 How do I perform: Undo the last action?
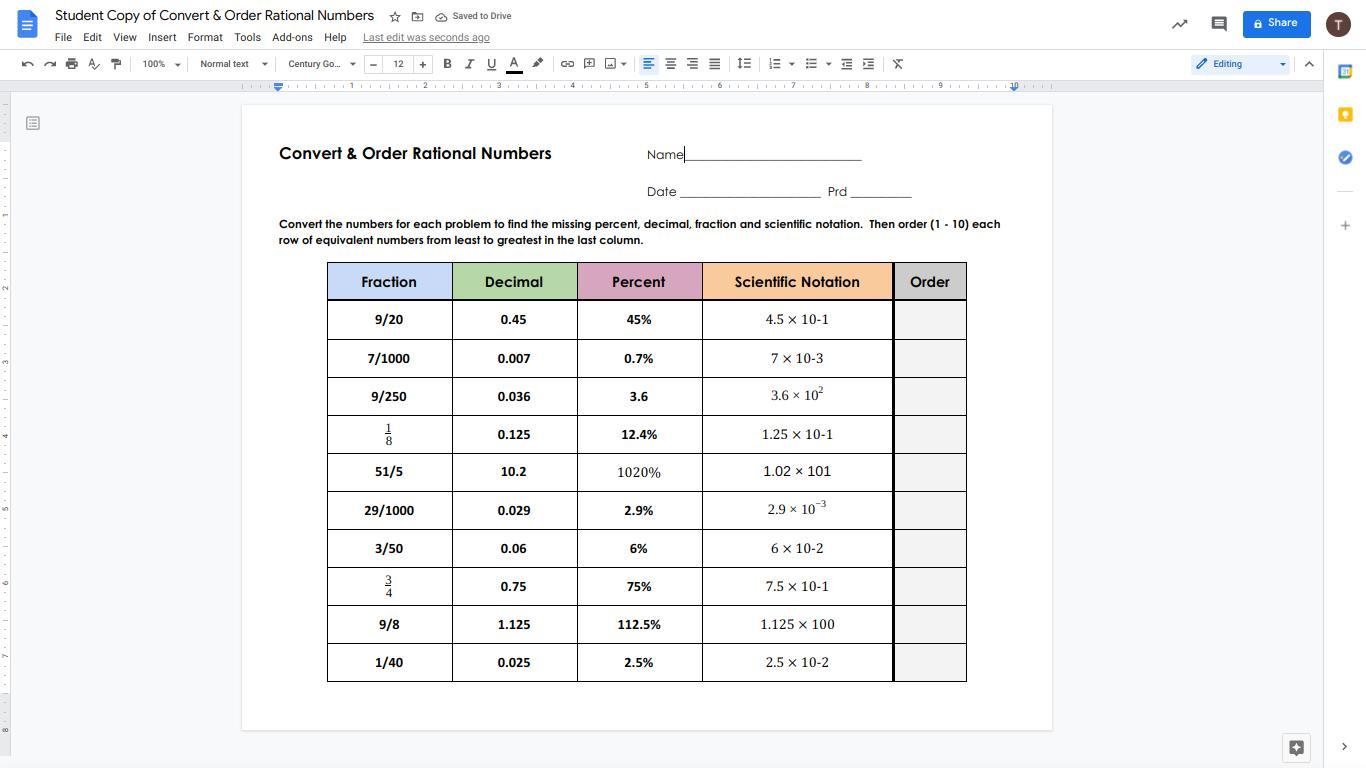pos(28,64)
